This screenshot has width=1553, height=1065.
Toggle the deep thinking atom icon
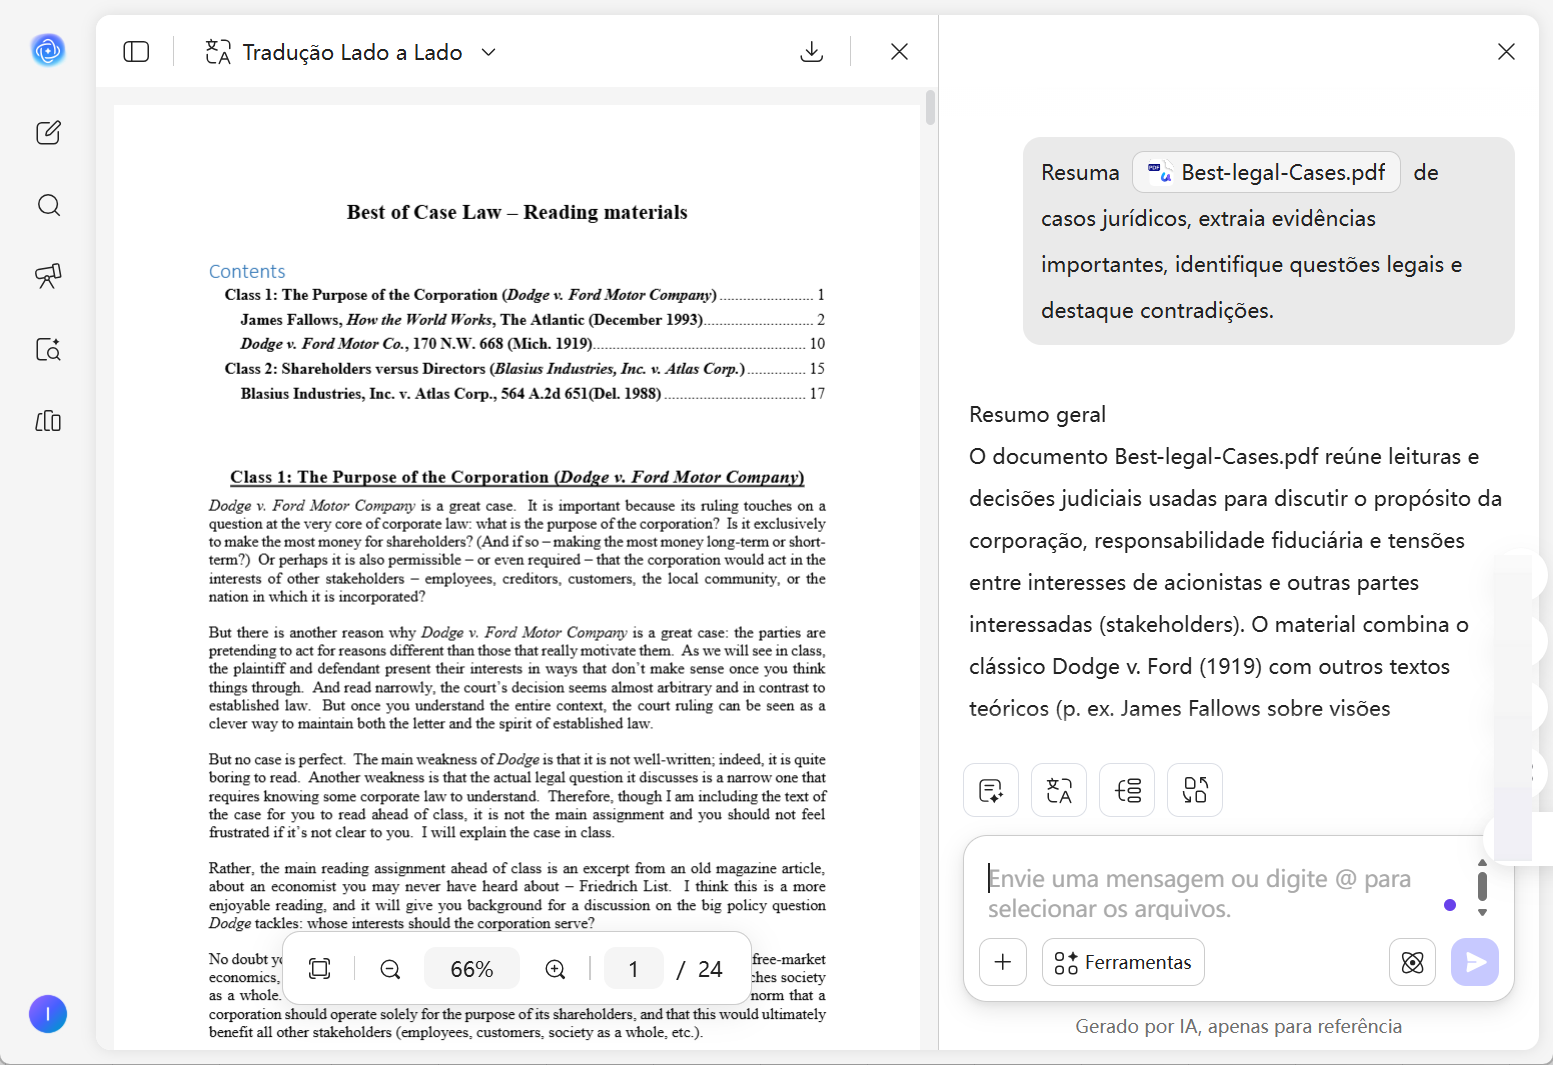coord(1412,962)
